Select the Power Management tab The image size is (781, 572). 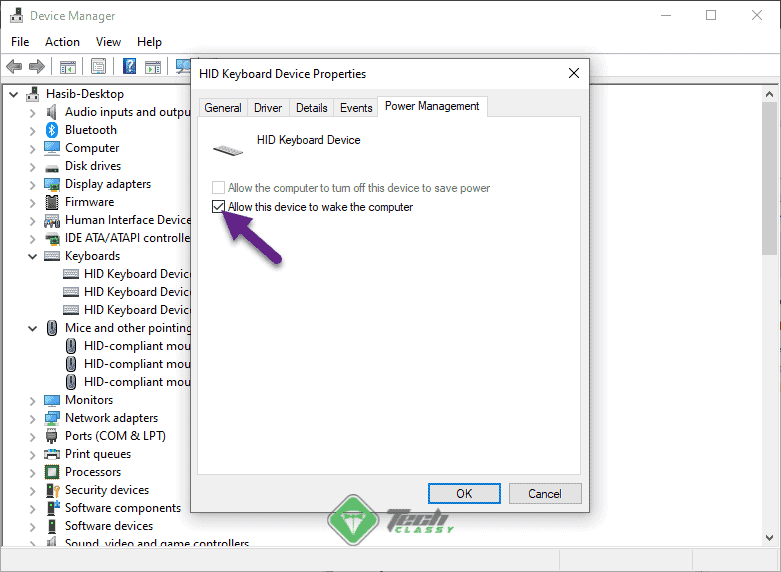[x=432, y=106]
